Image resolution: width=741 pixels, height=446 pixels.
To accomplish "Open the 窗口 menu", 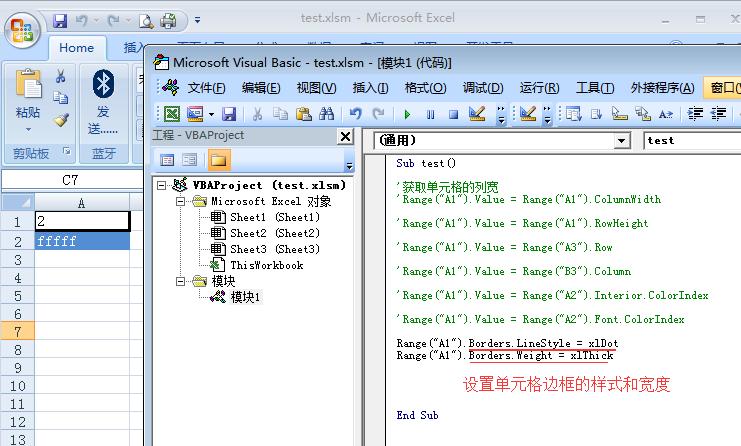I will pos(724,88).
